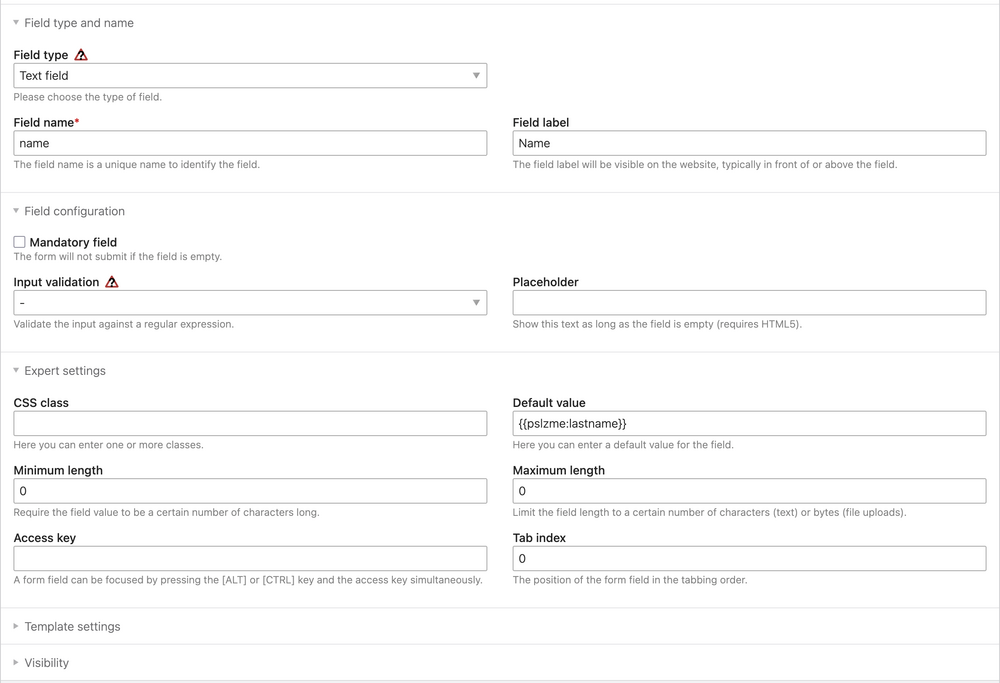Image resolution: width=1000 pixels, height=683 pixels.
Task: Click help wizard icon beside Field type
Action: 81,55
